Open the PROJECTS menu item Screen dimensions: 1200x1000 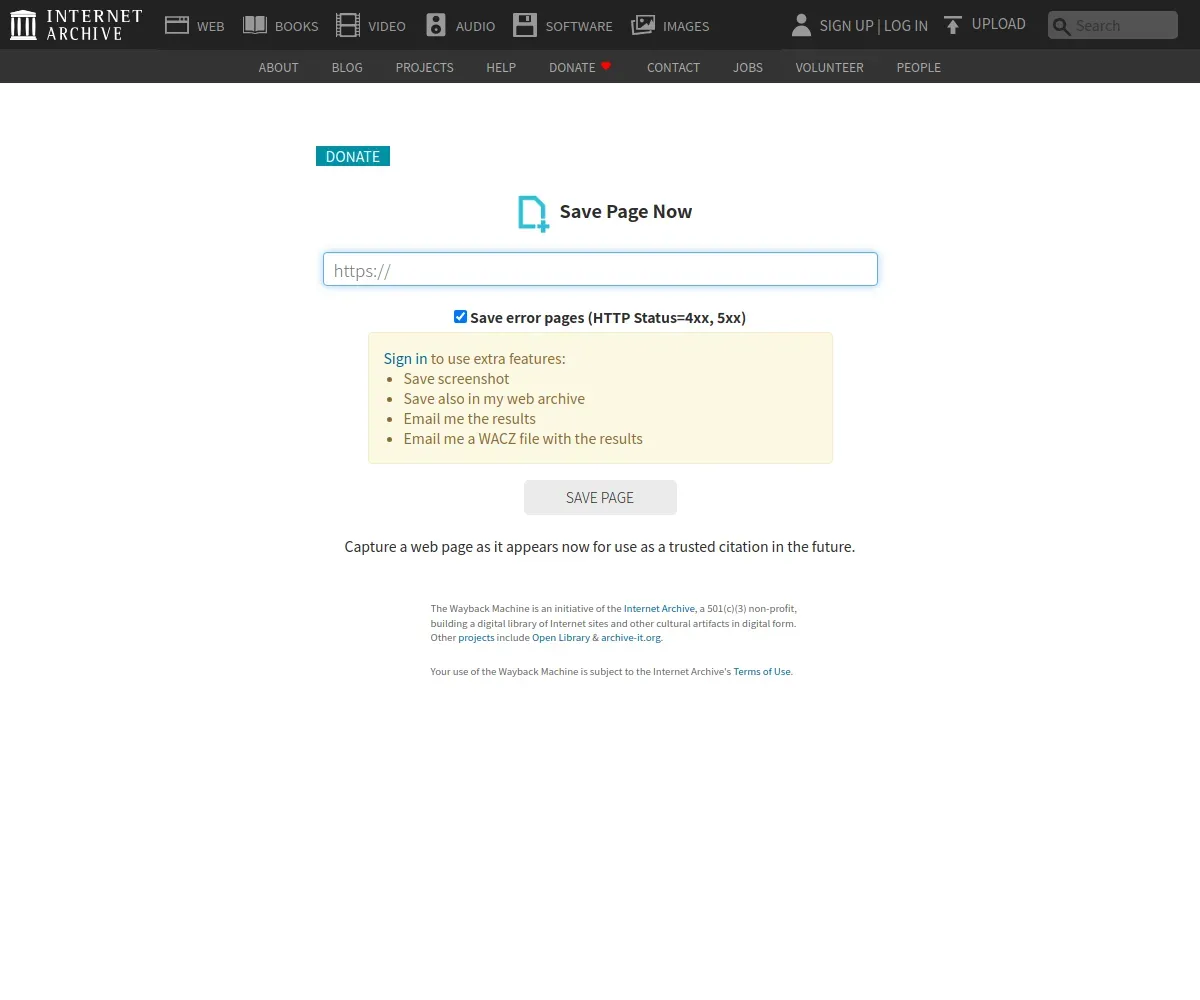point(424,67)
